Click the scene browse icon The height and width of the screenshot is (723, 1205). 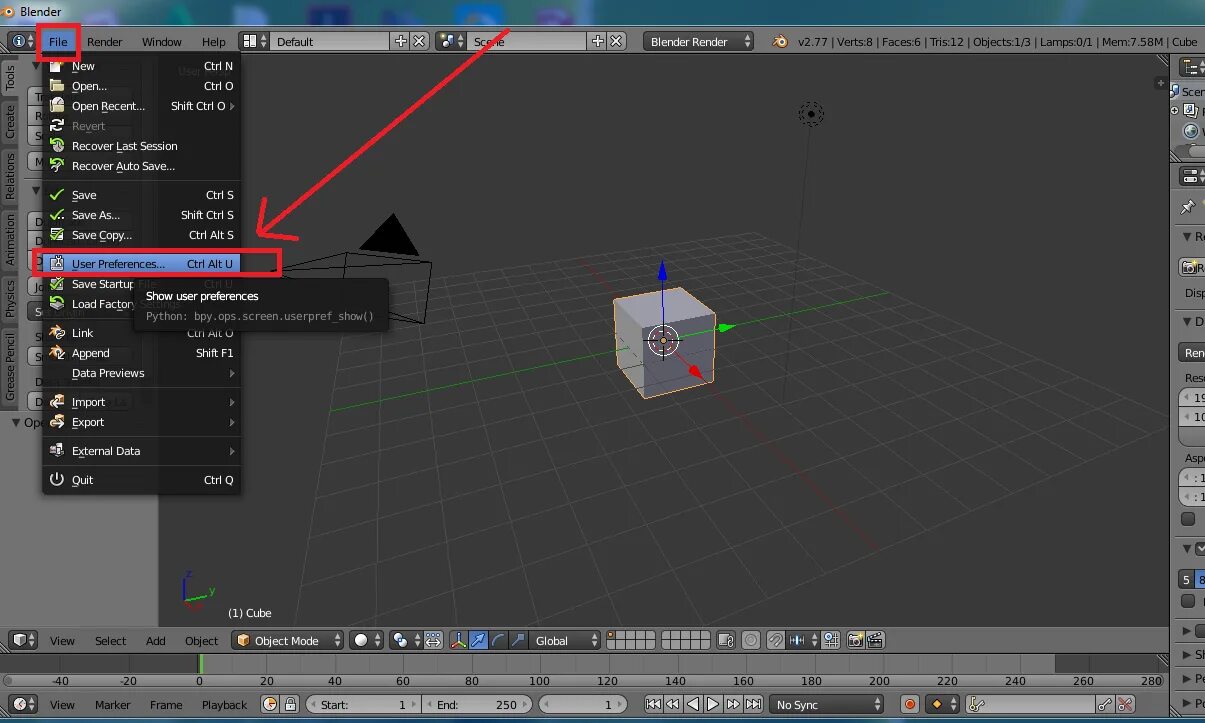pos(451,41)
